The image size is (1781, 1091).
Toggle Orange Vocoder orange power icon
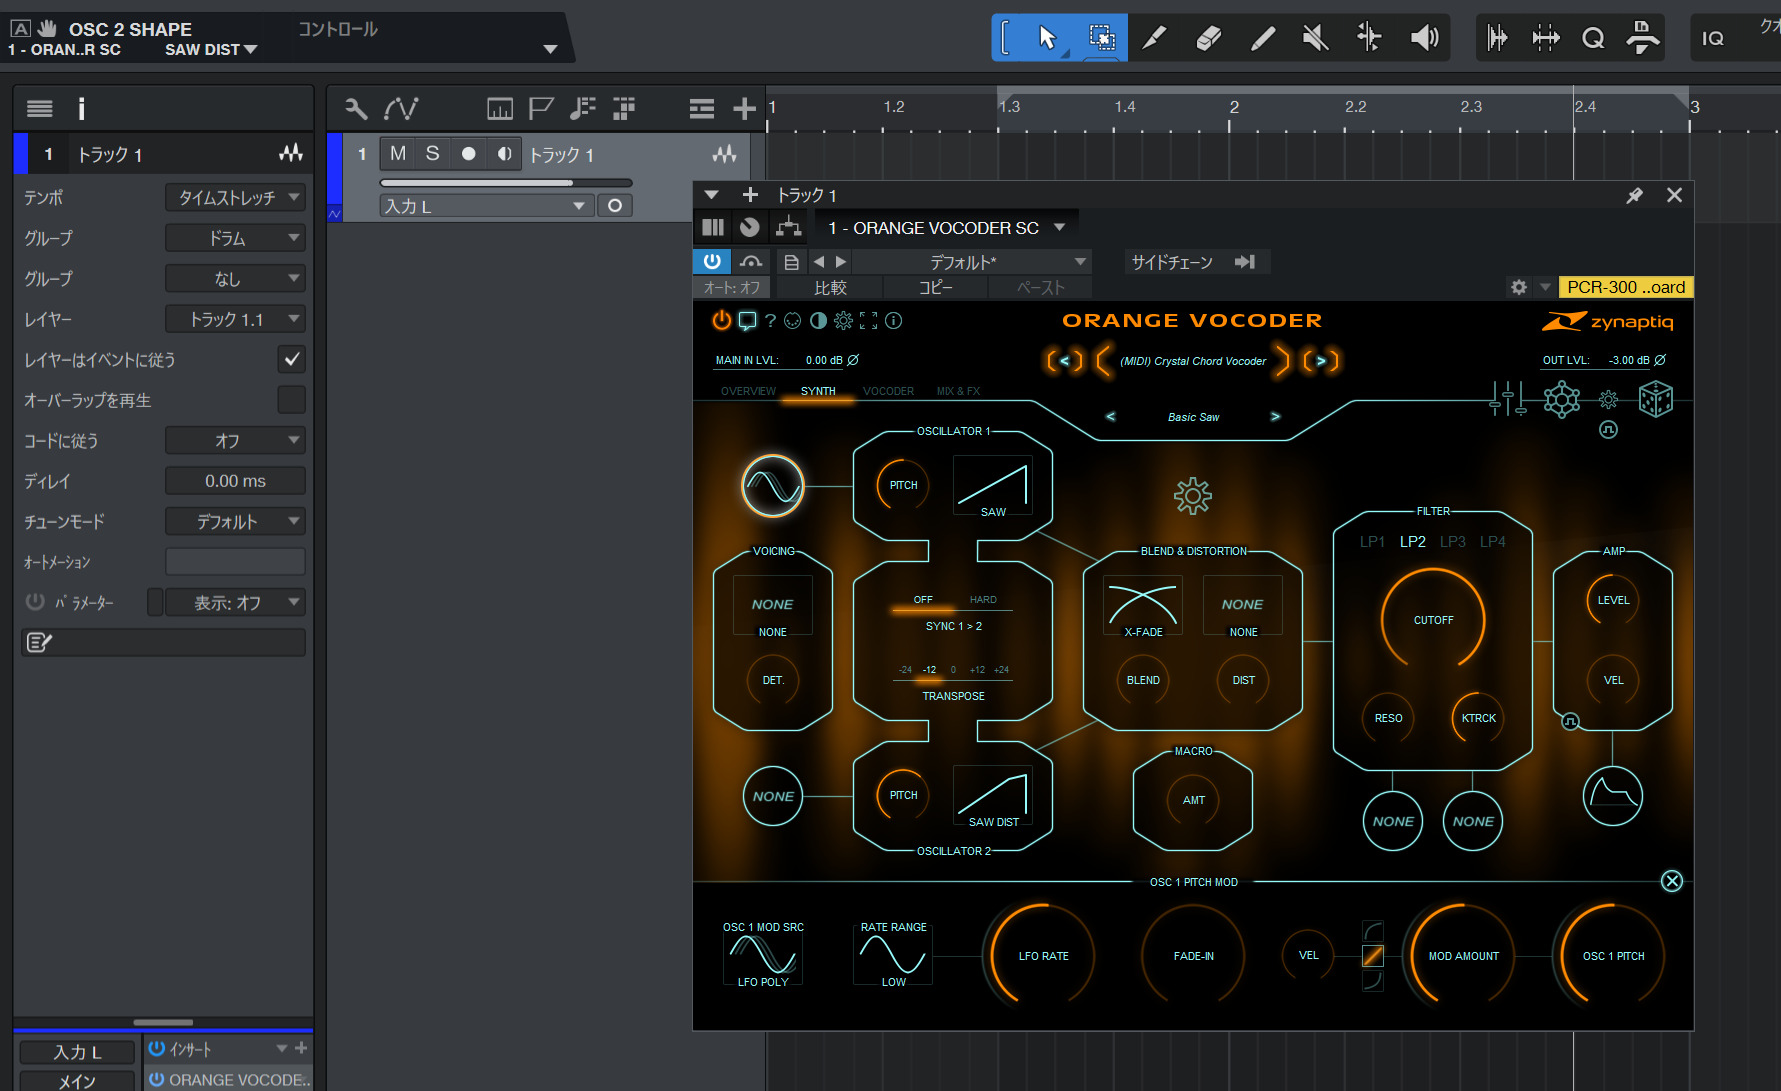[721, 320]
